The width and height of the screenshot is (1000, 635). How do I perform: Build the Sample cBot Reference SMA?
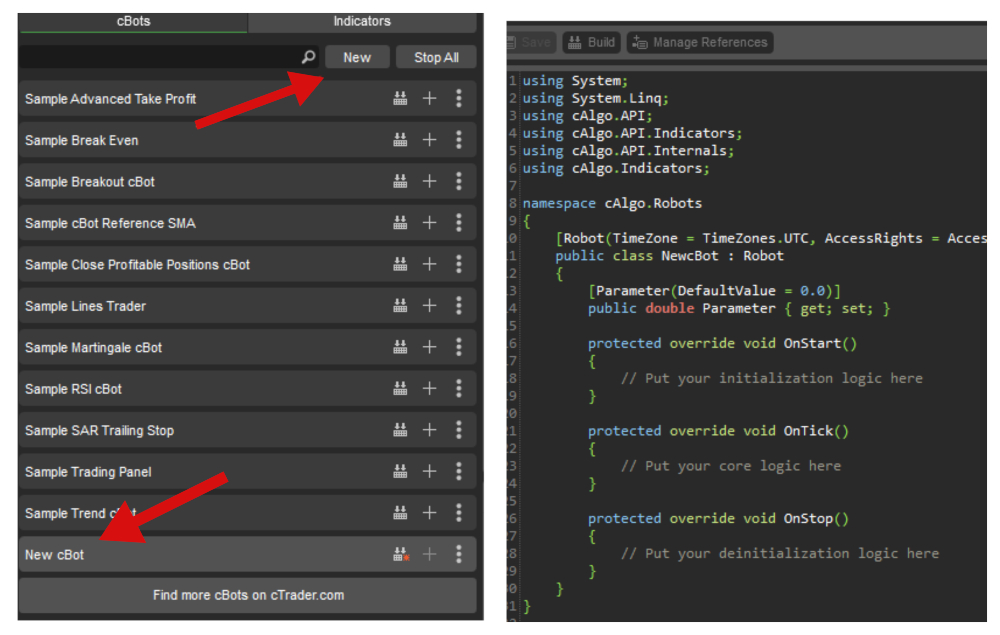coord(400,223)
